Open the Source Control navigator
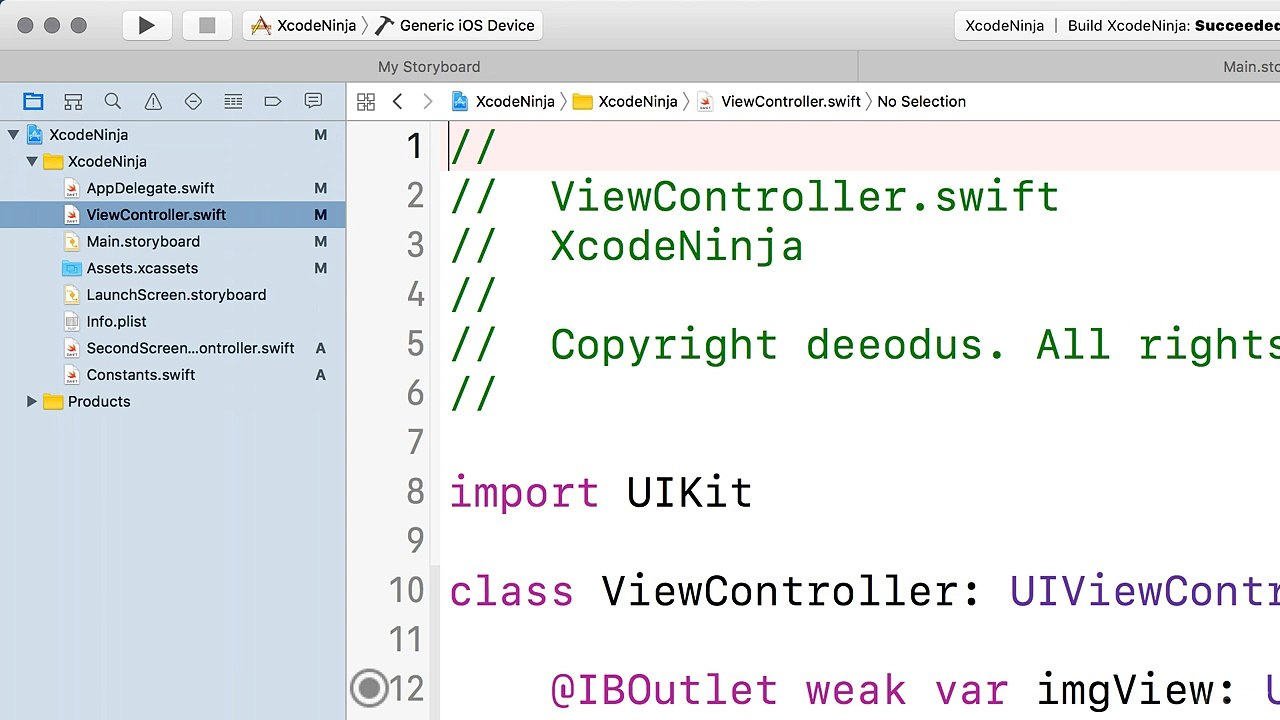Screen dimensions: 1280x720 click(x=73, y=101)
